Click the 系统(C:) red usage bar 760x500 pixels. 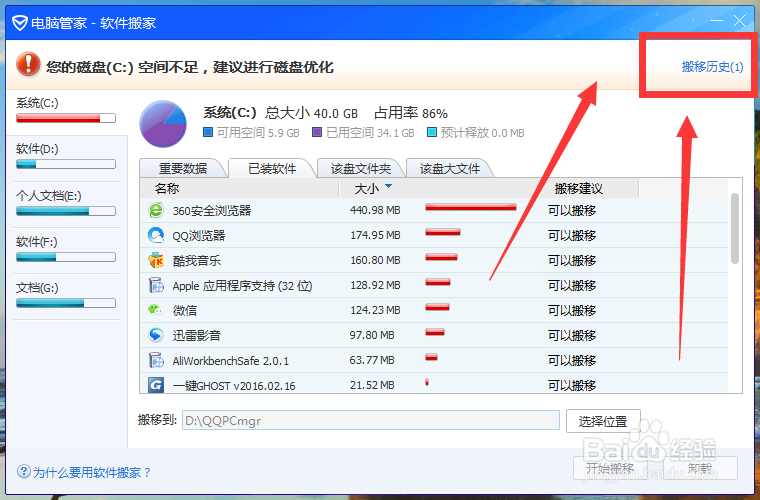pos(65,118)
